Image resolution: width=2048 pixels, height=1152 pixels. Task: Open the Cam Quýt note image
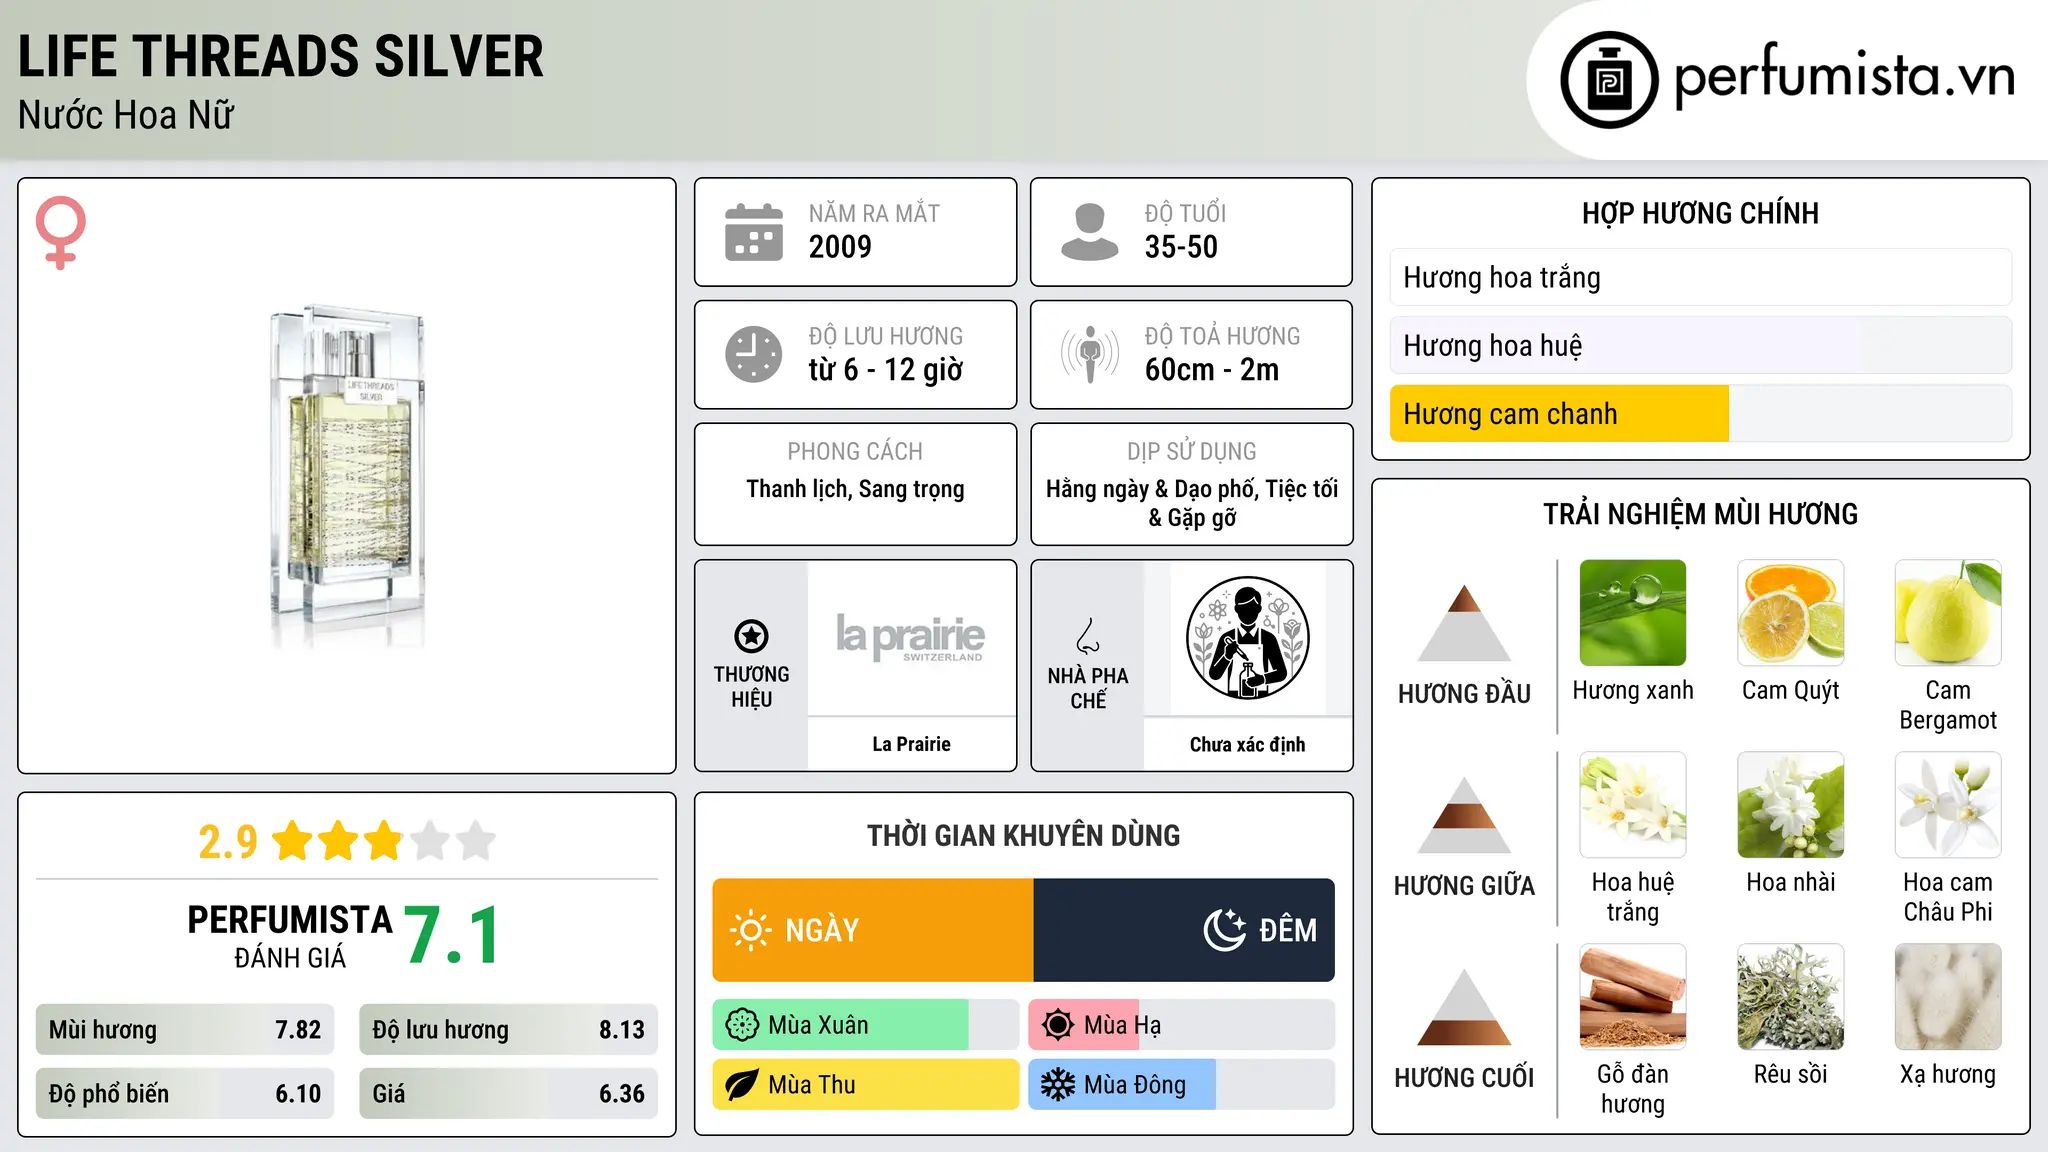(x=1790, y=613)
